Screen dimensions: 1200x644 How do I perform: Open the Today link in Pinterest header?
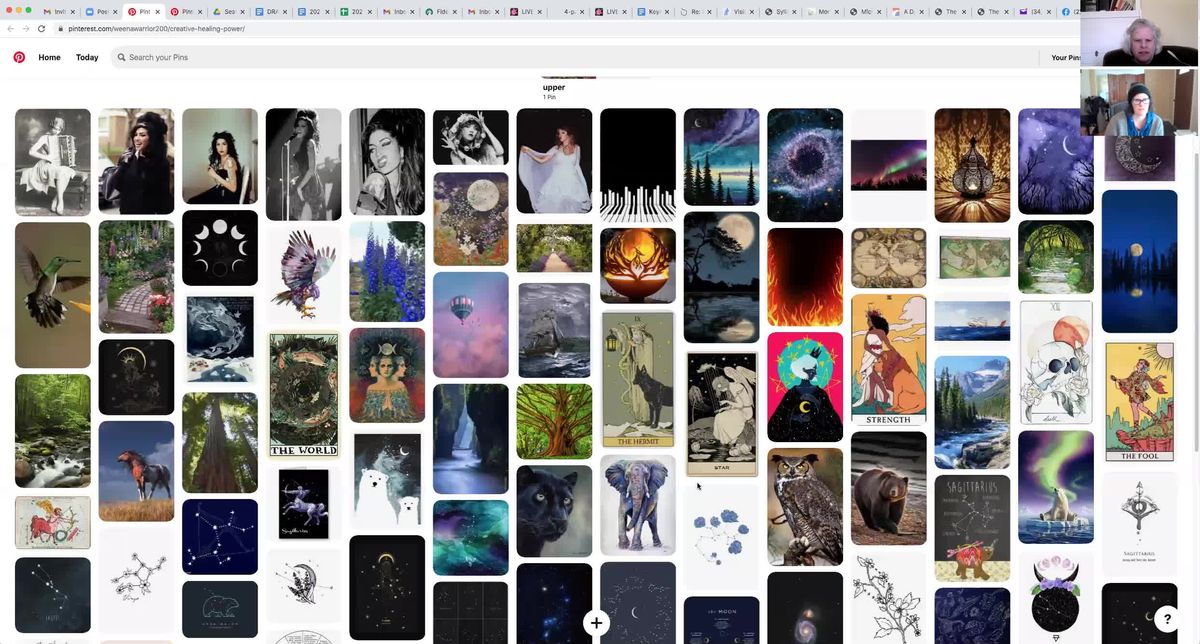tap(87, 57)
